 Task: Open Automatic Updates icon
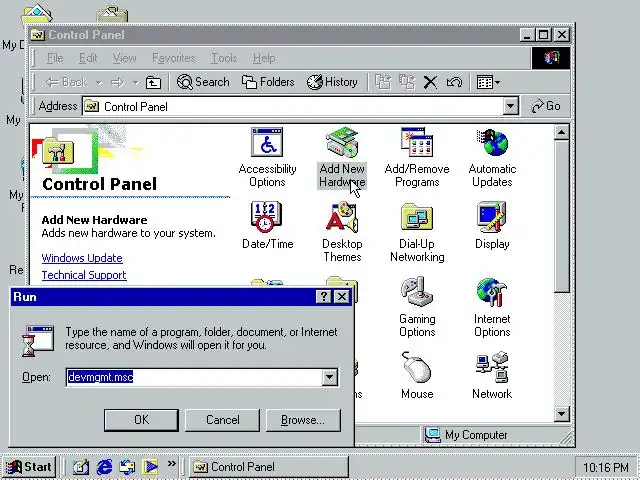coord(492,157)
